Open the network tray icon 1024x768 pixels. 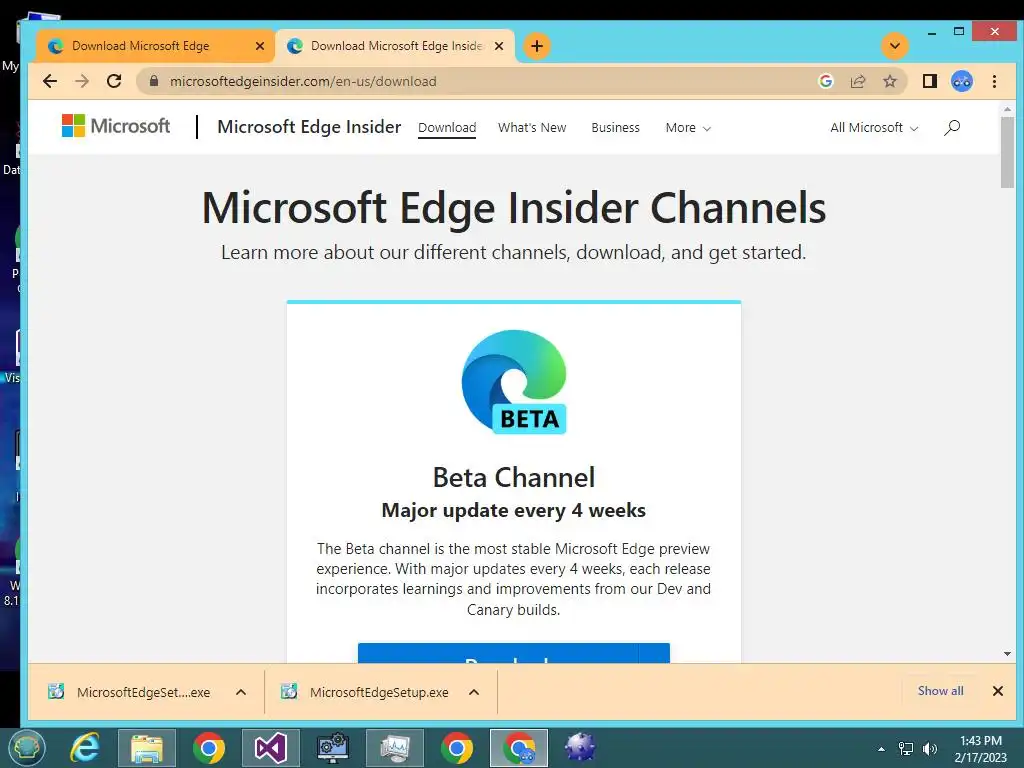(x=906, y=749)
